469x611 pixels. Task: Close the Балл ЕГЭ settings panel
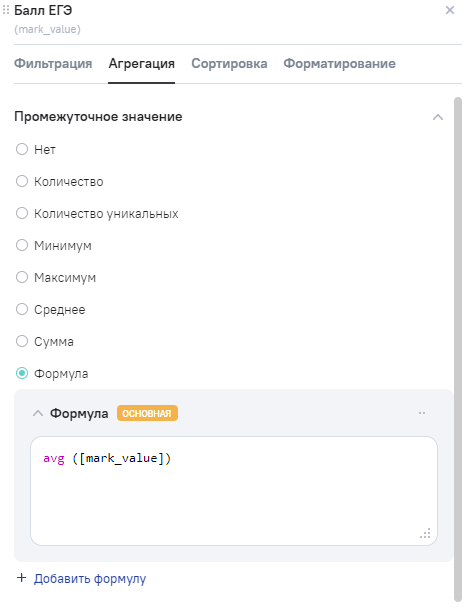pos(450,10)
